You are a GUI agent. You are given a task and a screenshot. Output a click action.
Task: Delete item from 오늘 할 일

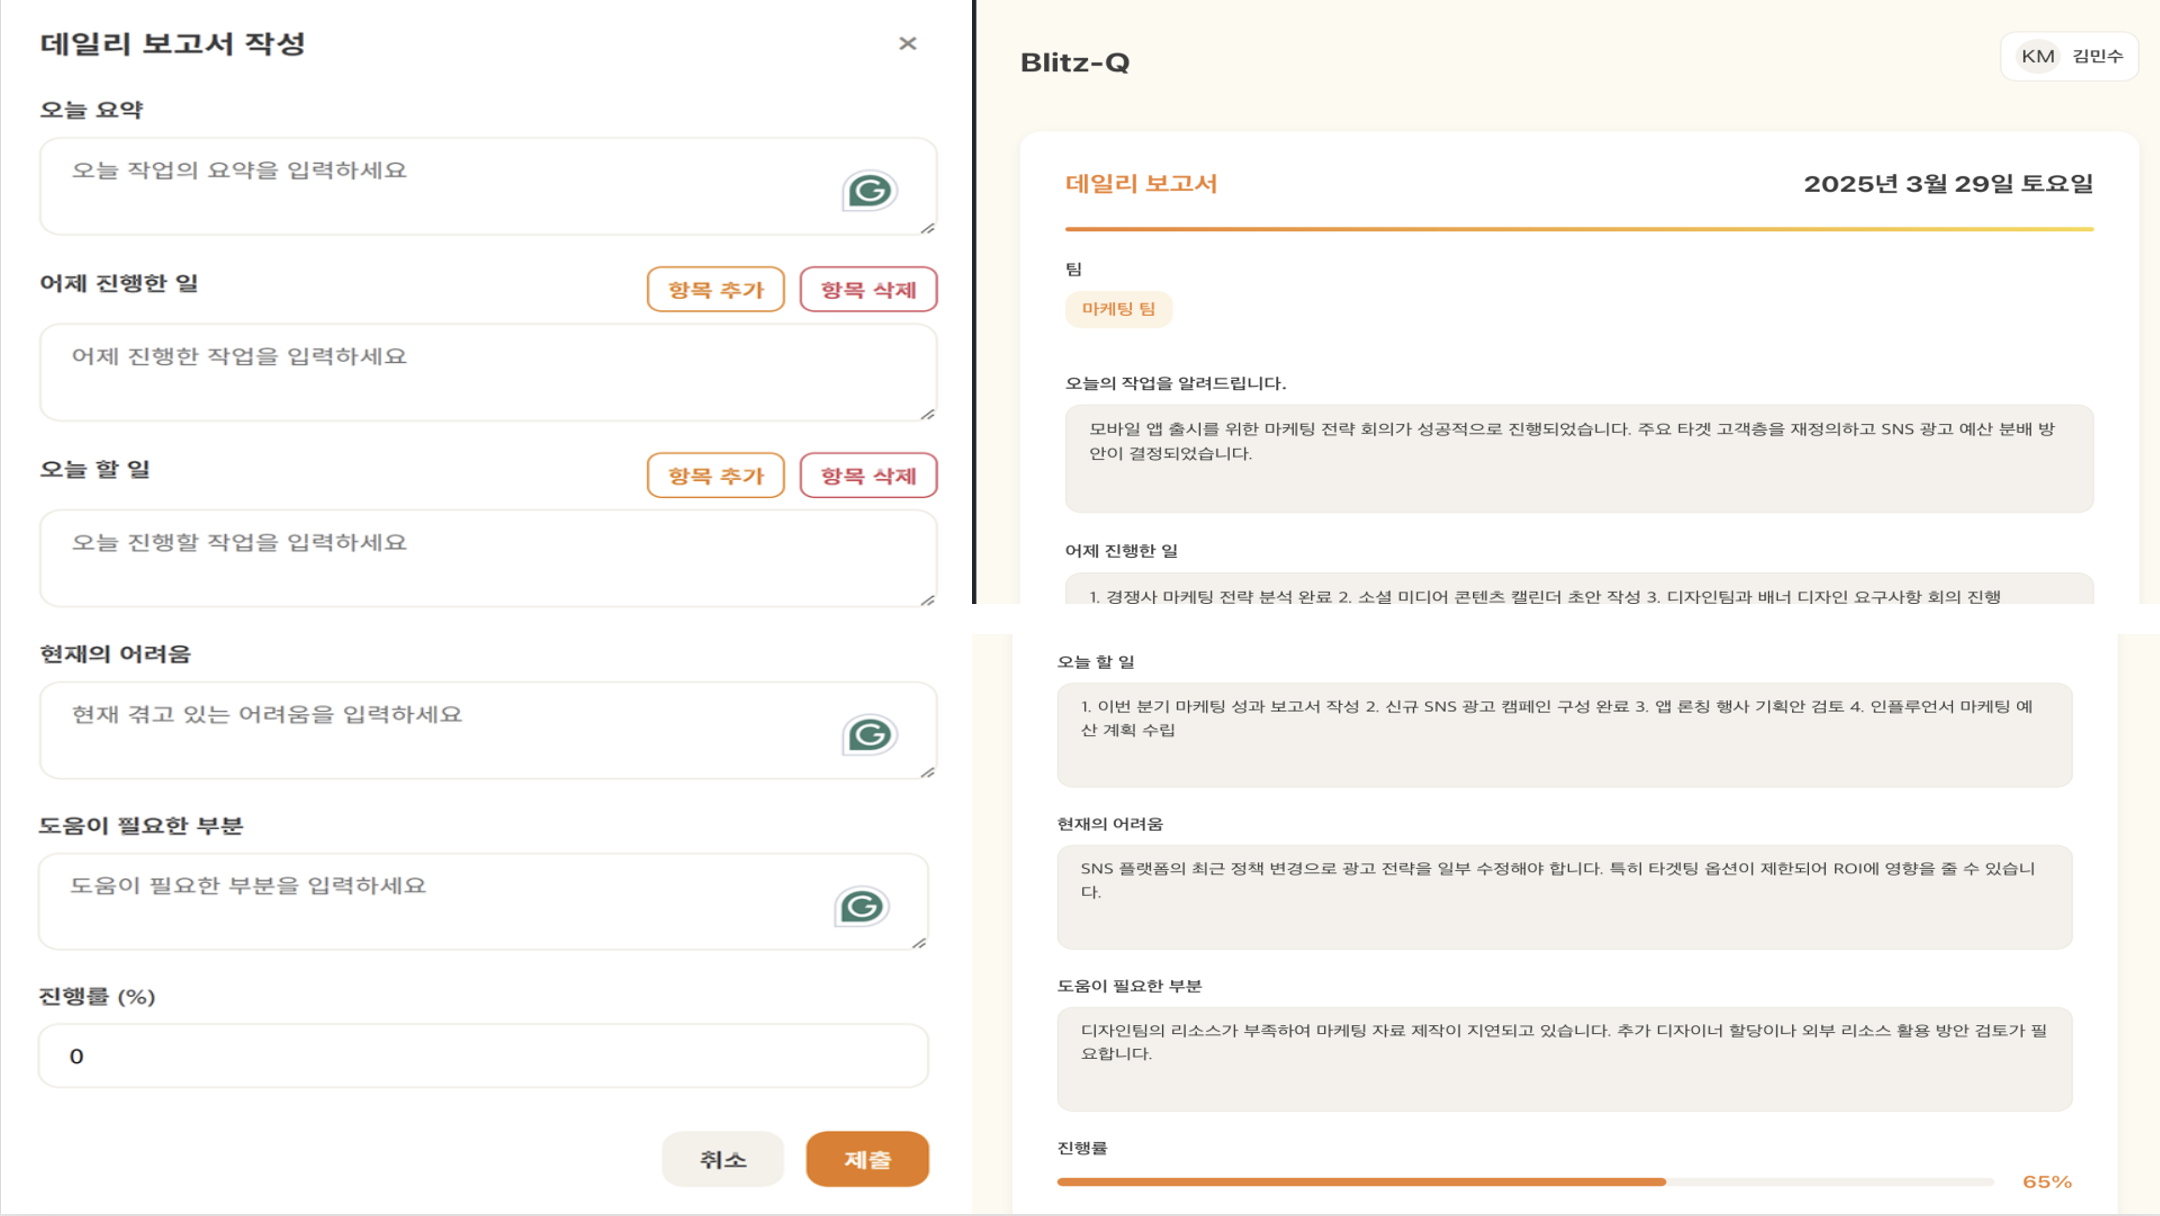(868, 476)
